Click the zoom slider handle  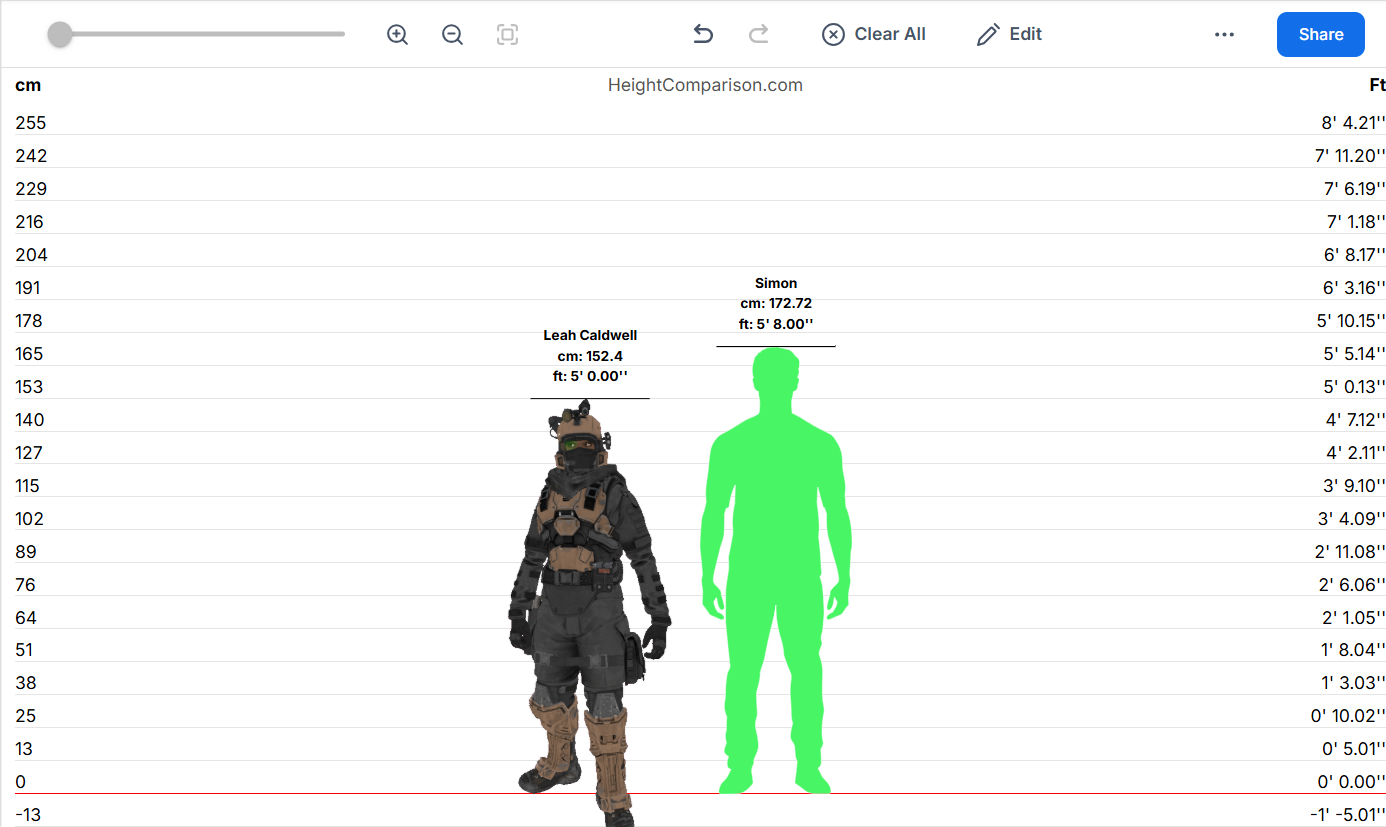[x=60, y=35]
